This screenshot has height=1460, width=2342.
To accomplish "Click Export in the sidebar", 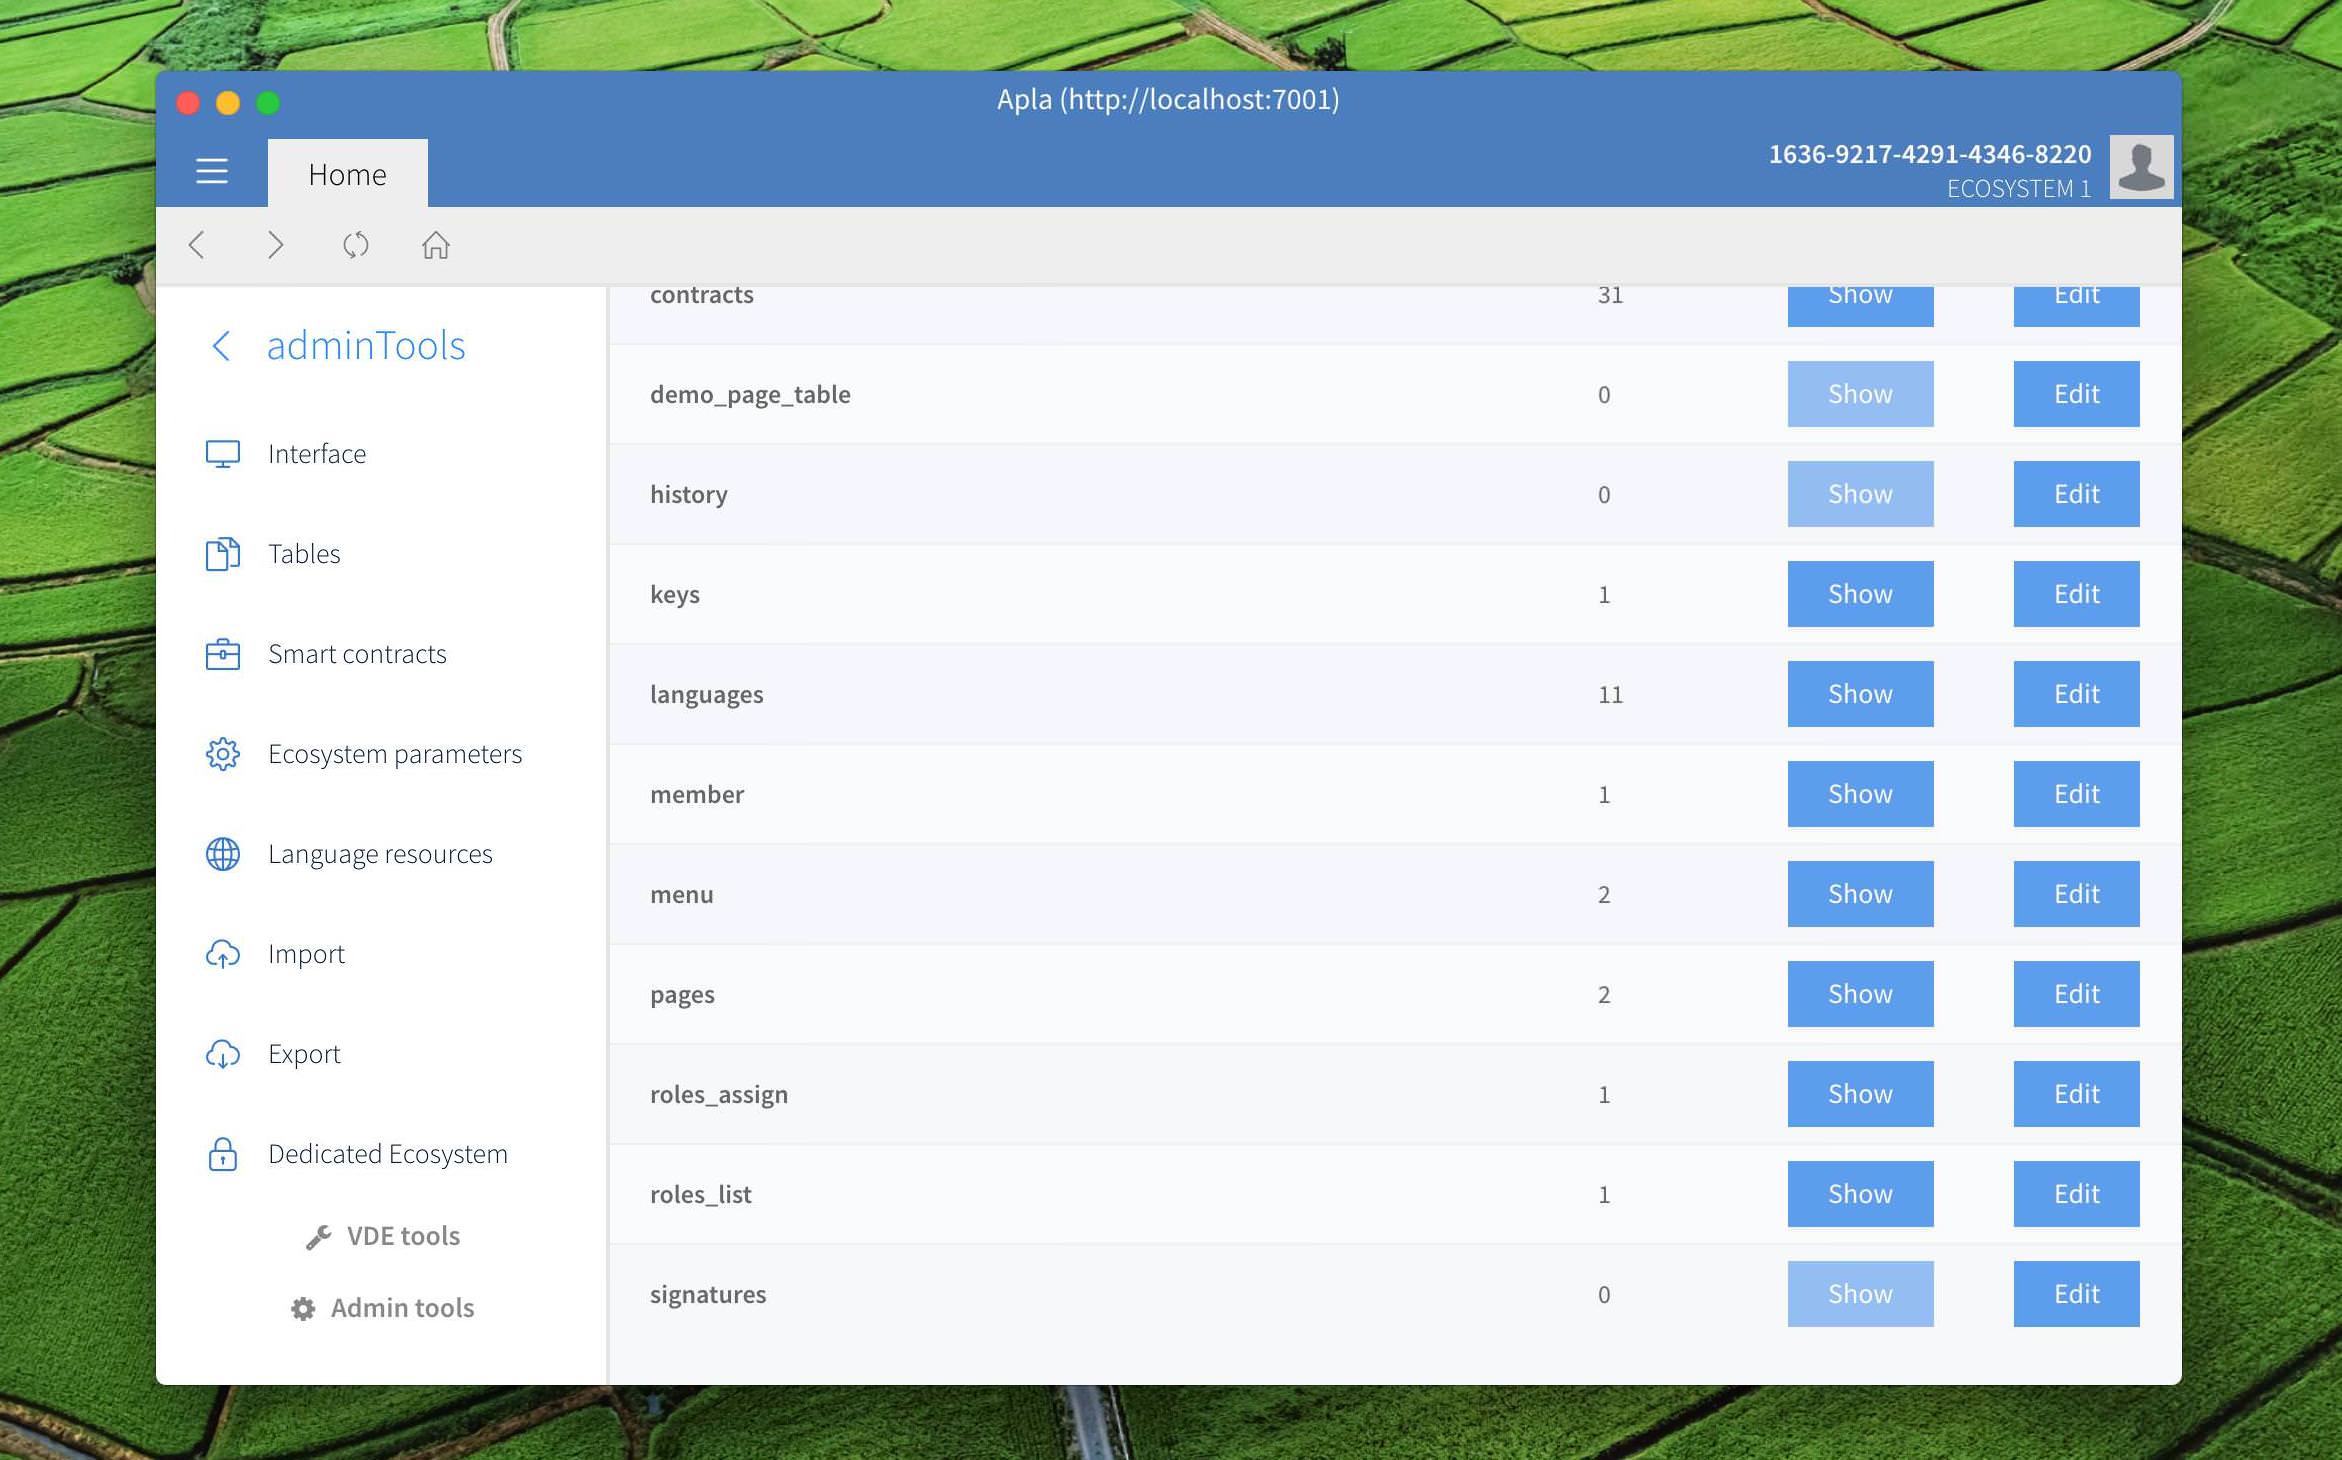I will tap(304, 1054).
